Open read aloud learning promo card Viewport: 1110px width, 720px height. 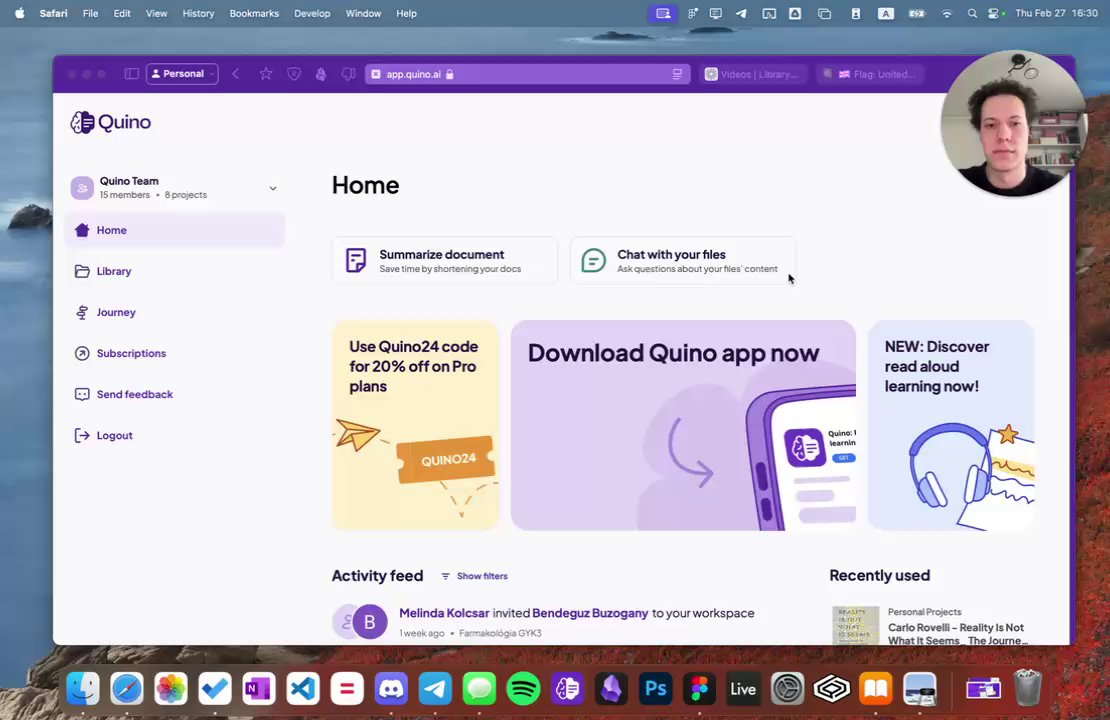click(951, 425)
